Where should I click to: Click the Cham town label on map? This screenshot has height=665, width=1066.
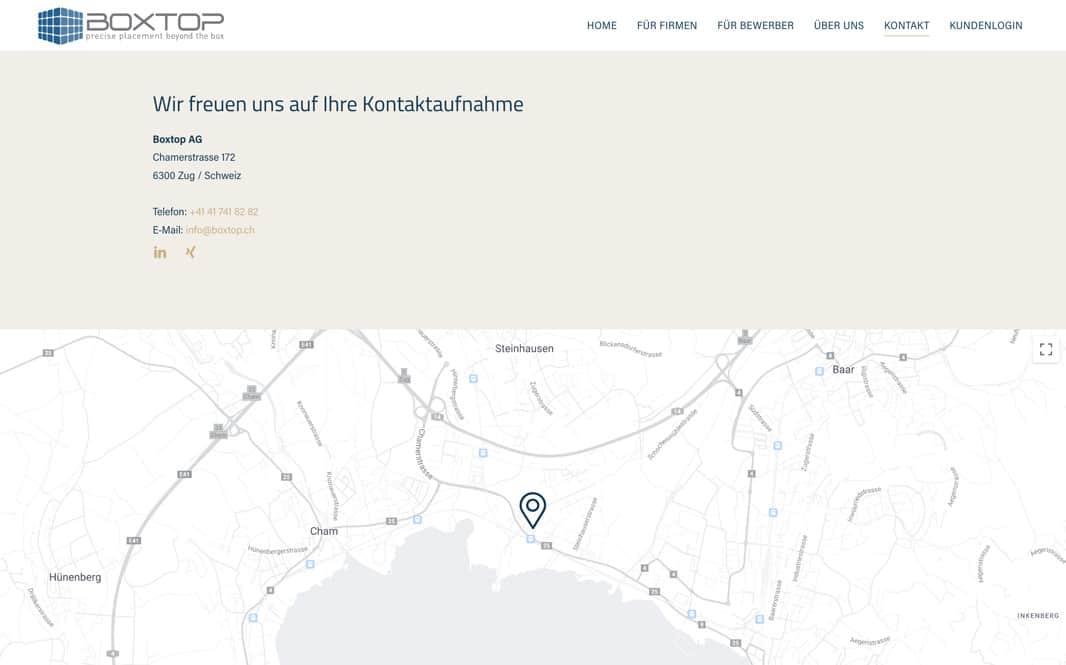[324, 531]
